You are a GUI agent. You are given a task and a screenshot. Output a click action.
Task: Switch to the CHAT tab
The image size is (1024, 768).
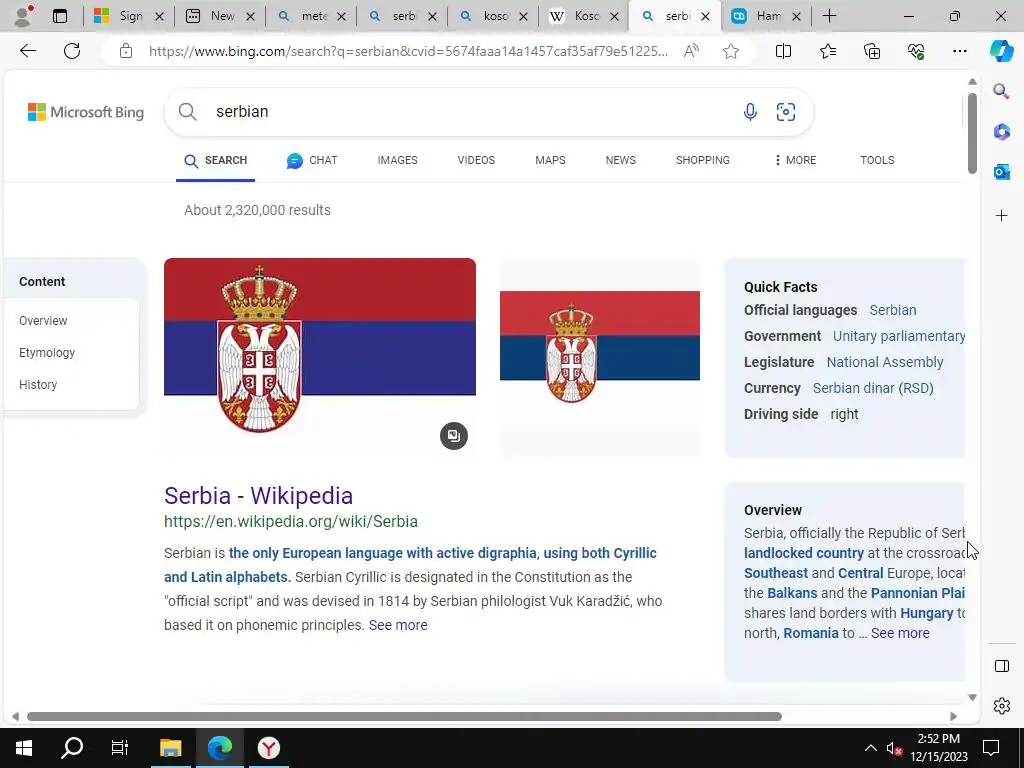(312, 160)
